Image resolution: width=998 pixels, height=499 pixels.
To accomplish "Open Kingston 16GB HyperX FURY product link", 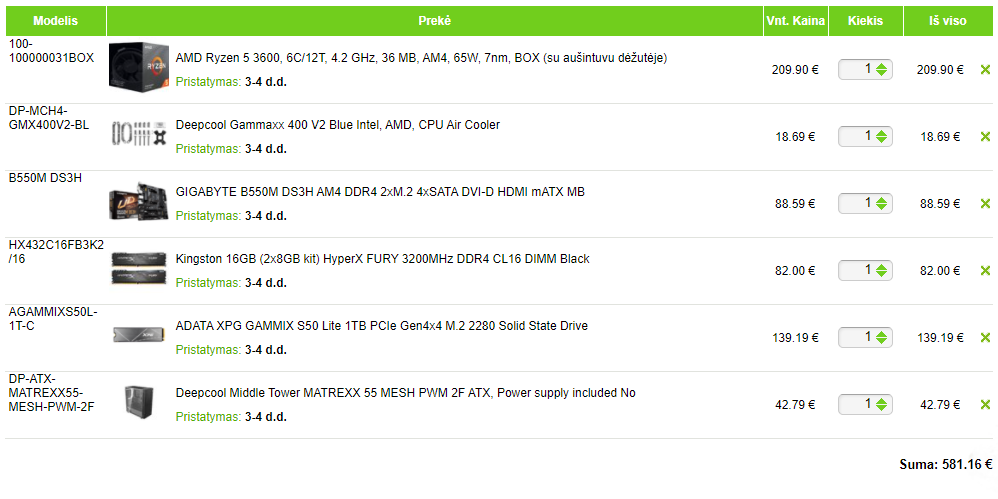I will tap(382, 259).
